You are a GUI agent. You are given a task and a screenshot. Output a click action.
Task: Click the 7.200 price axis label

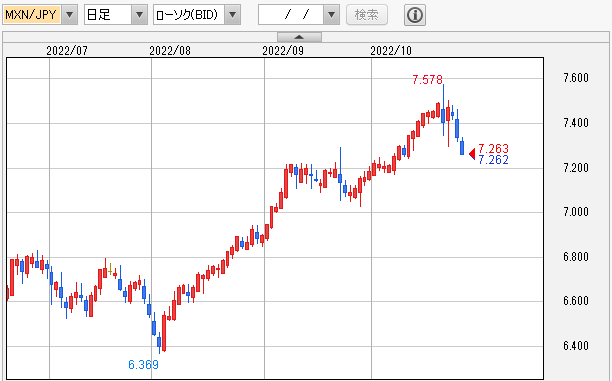coord(576,167)
